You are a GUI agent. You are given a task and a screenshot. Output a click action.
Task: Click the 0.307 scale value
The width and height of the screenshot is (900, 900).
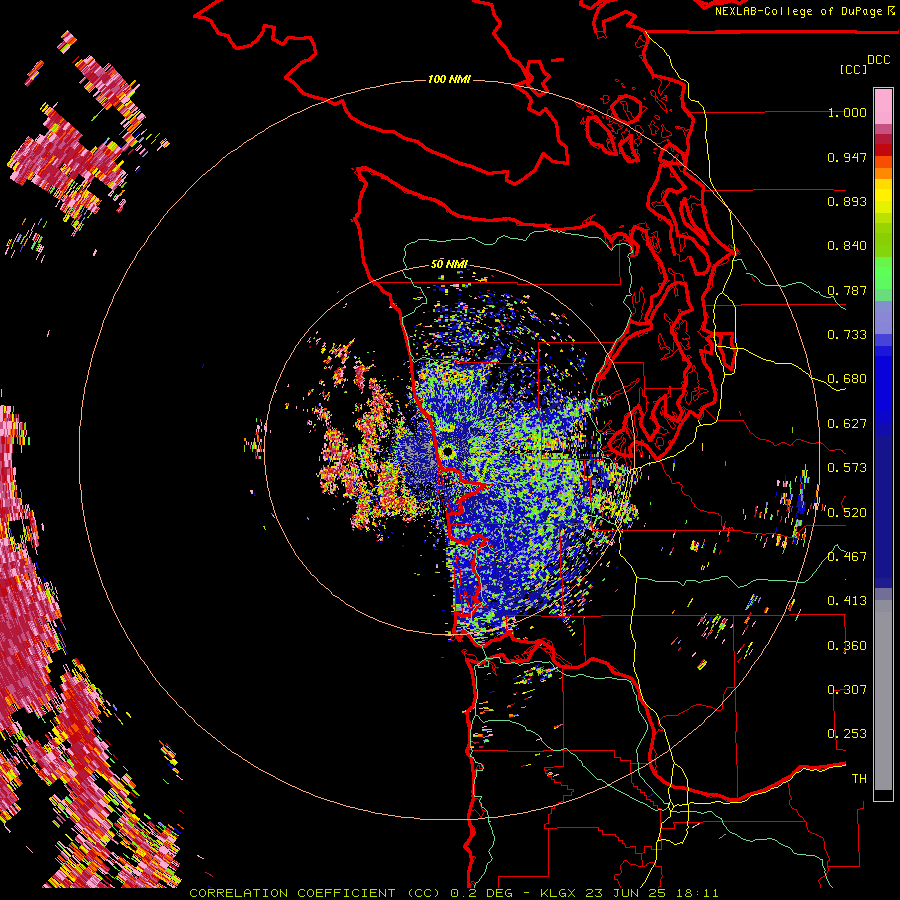pyautogui.click(x=847, y=689)
